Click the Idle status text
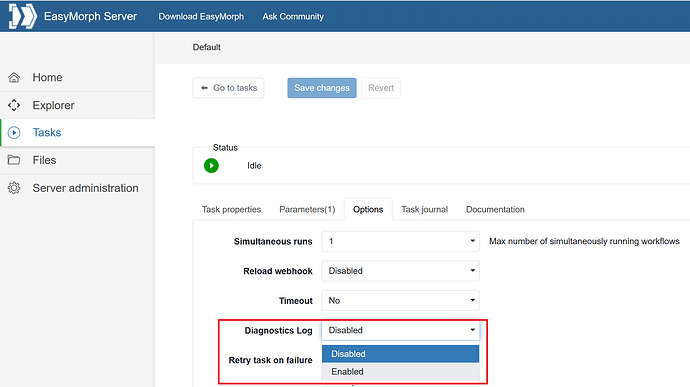The width and height of the screenshot is (690, 387). click(x=254, y=166)
